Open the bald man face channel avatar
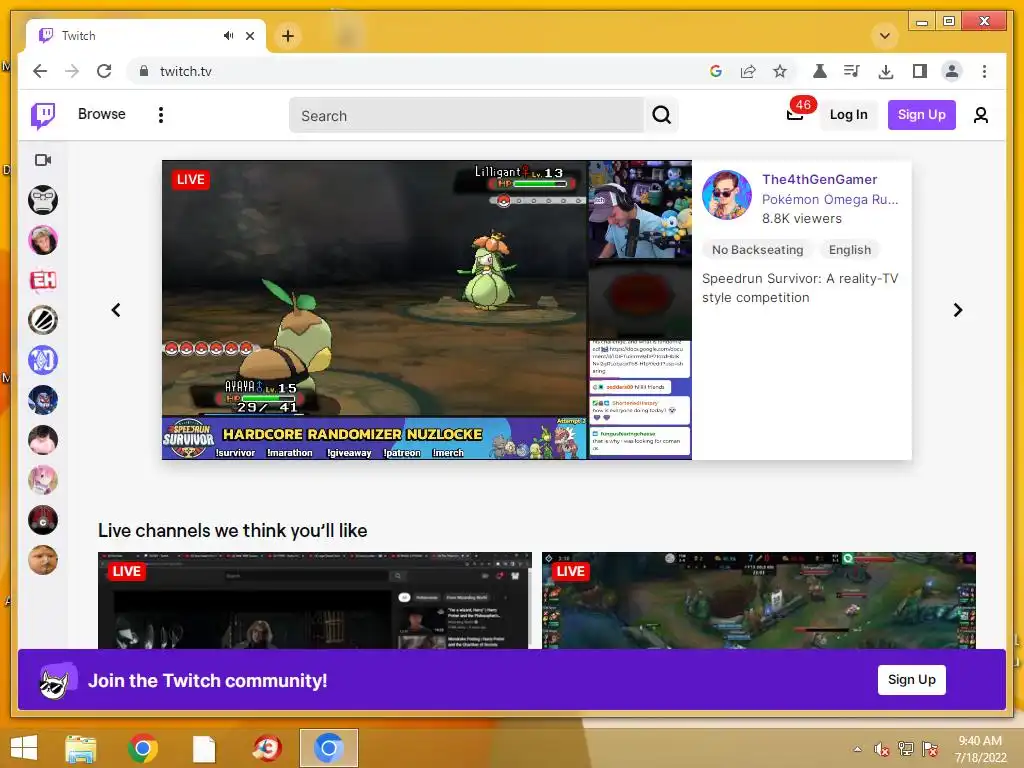 pyautogui.click(x=43, y=560)
